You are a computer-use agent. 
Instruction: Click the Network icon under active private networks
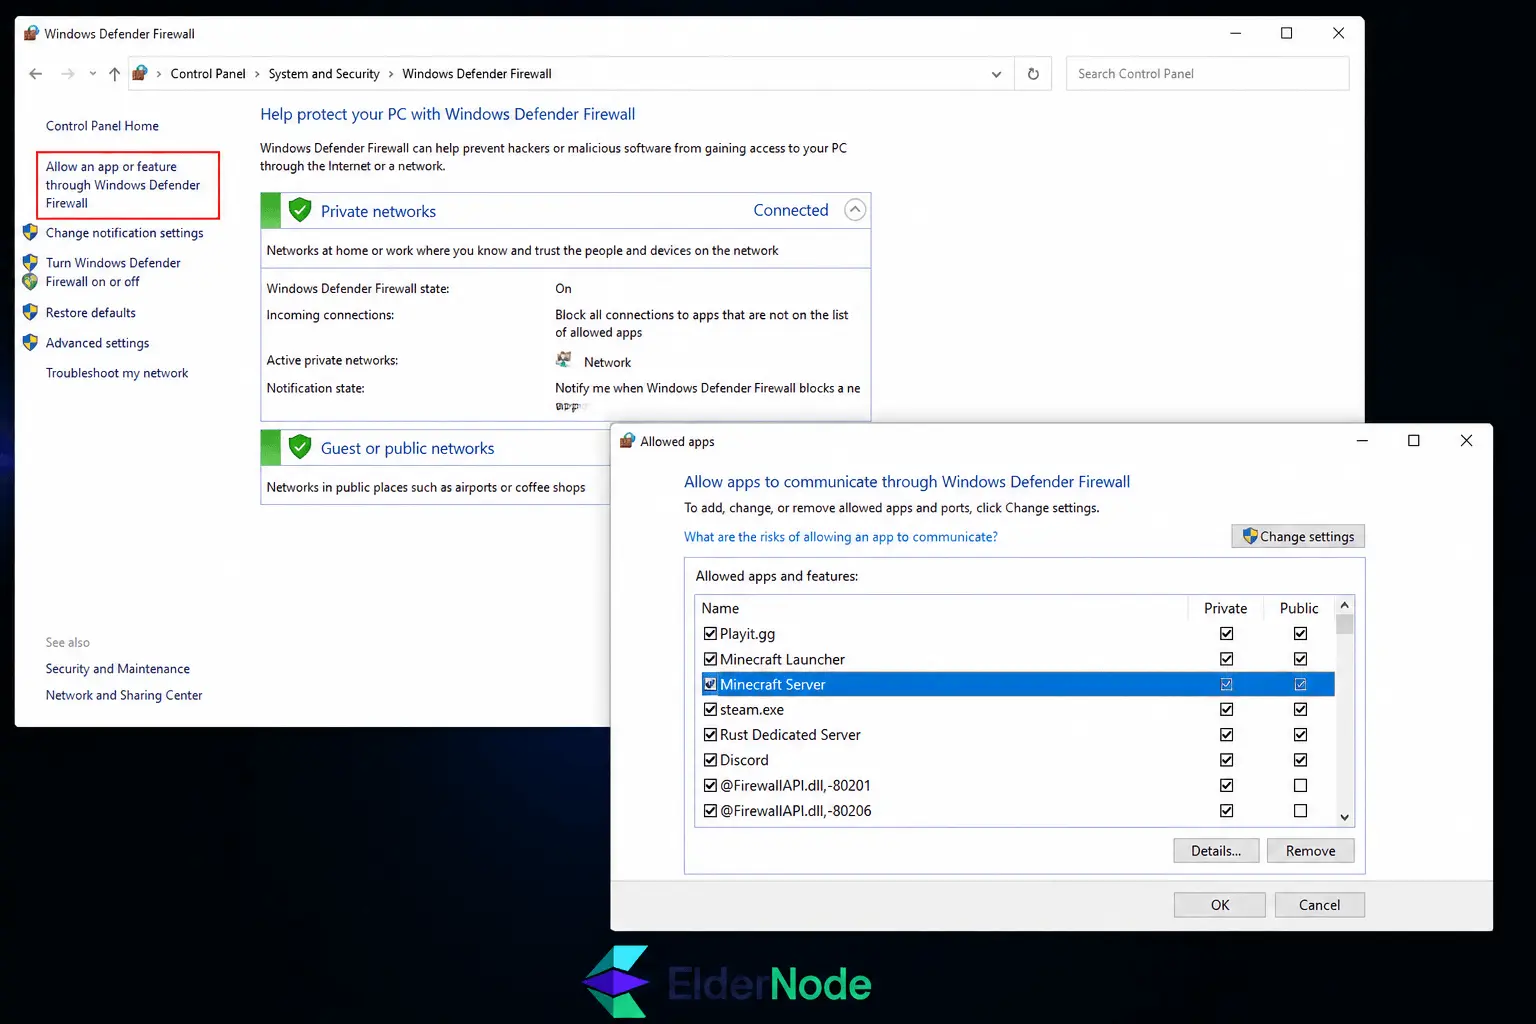coord(564,360)
